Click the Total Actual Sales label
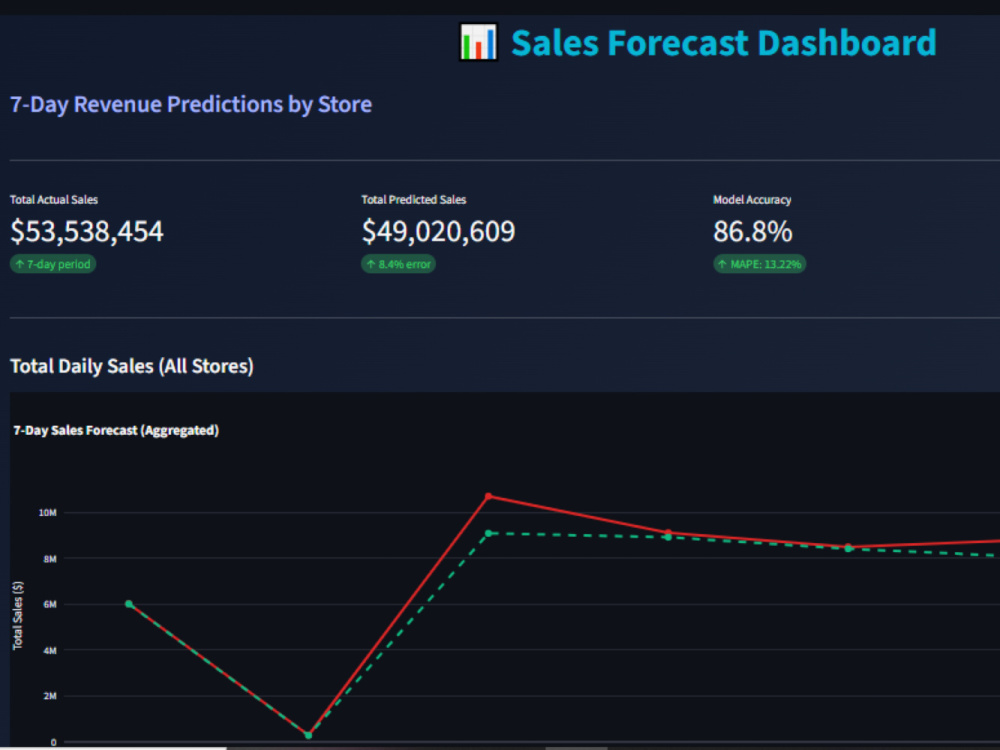 coord(54,200)
